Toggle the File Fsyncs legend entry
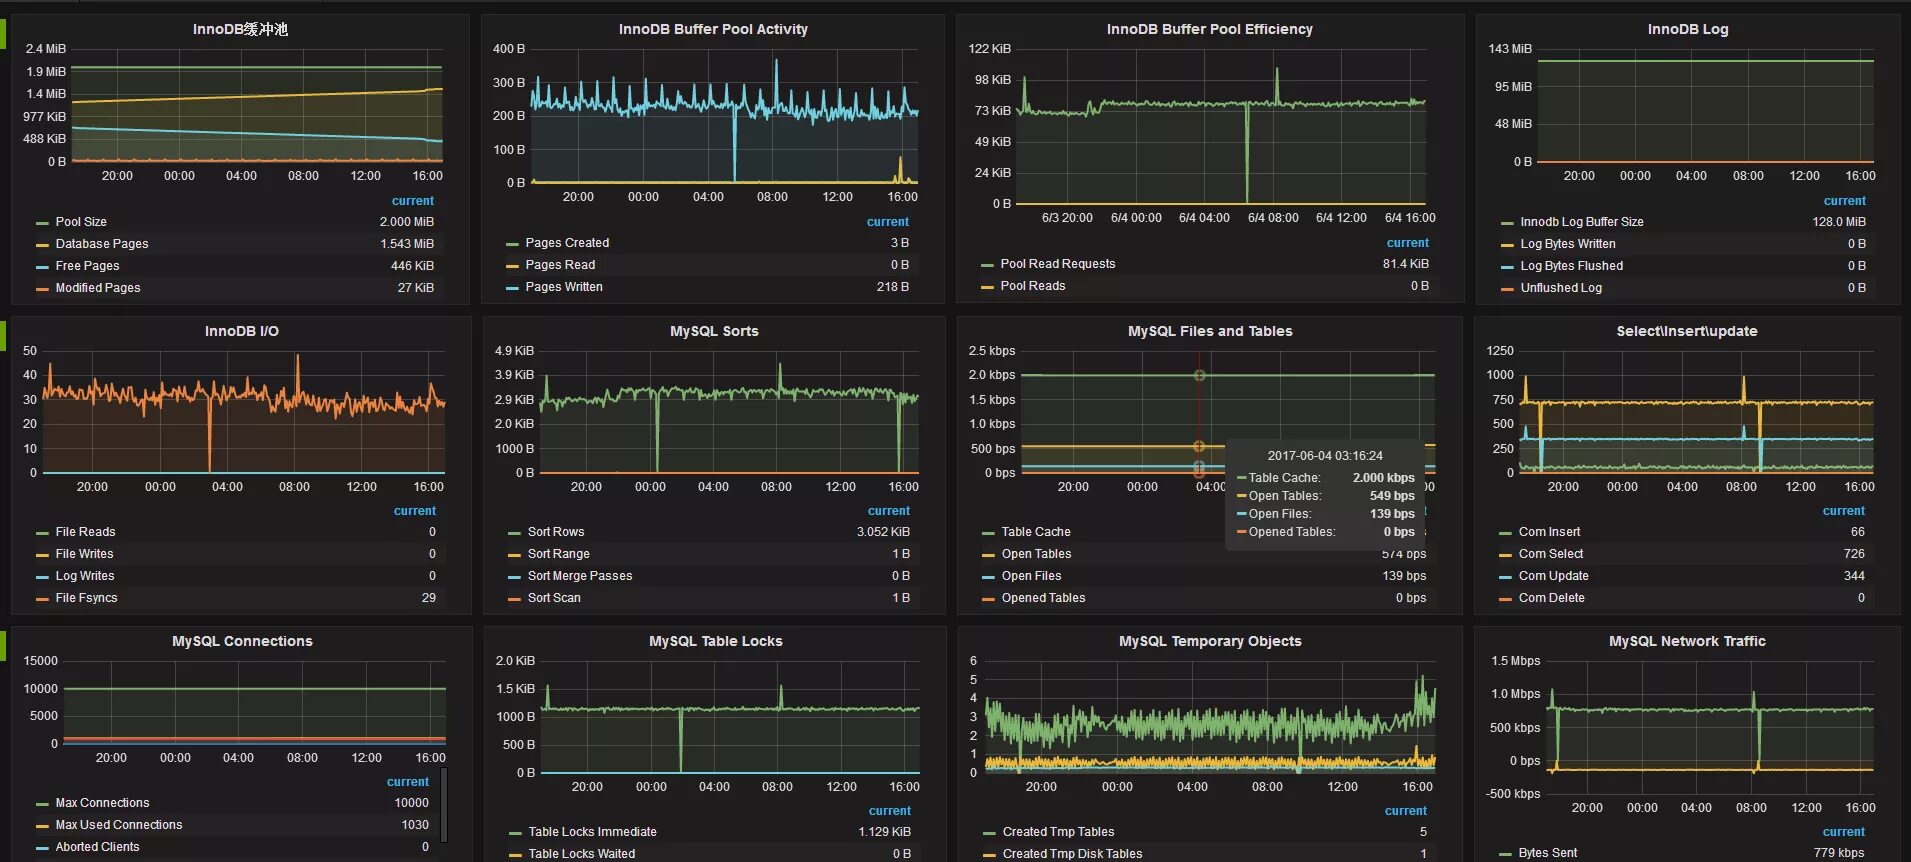 point(86,598)
